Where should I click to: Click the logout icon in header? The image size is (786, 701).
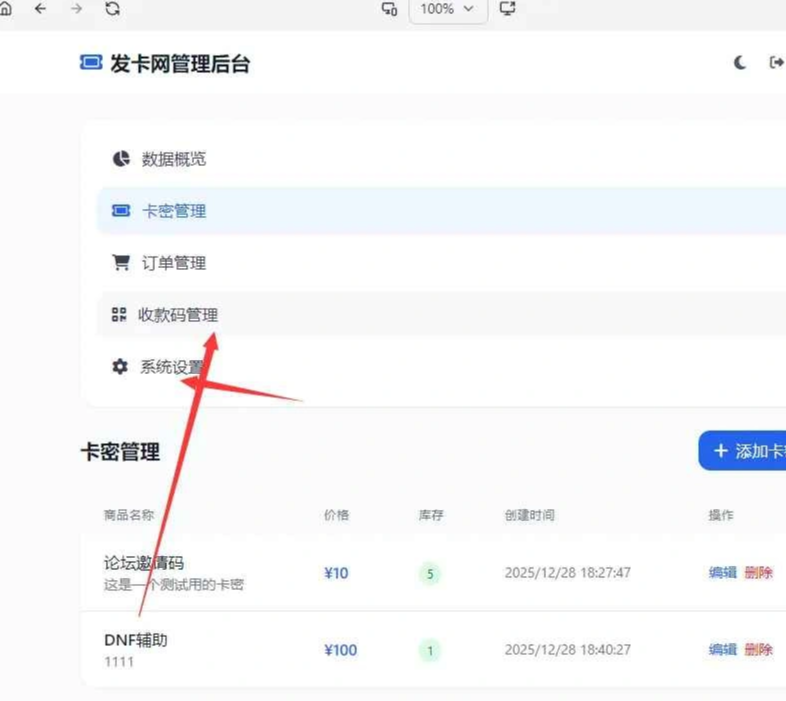click(x=776, y=63)
